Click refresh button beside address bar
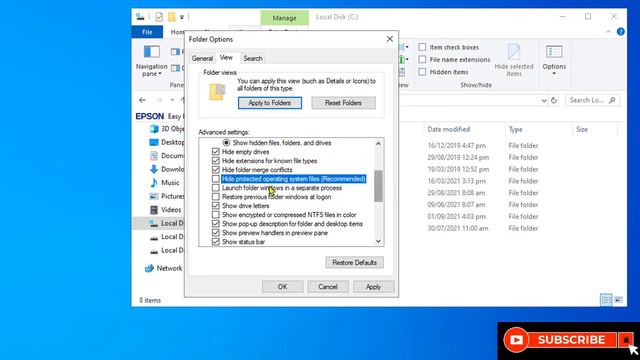 pos(553,100)
